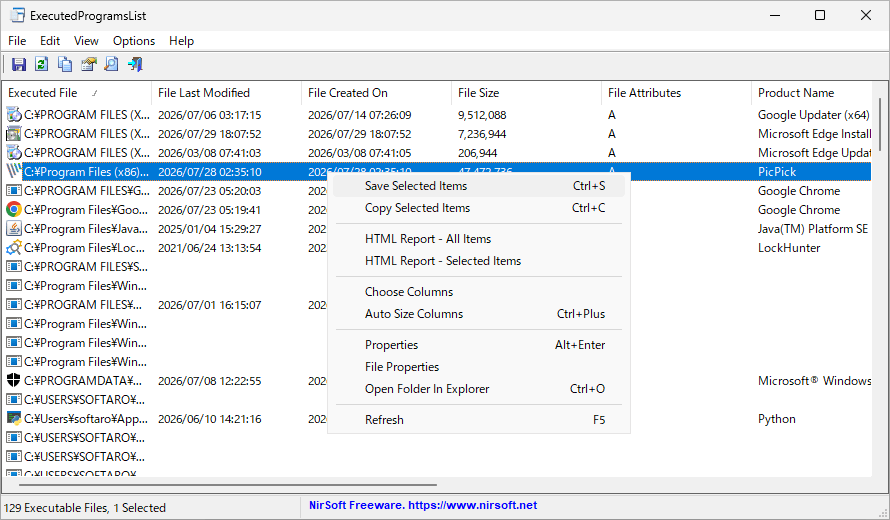890x520 pixels.
Task: Click the Save floppy disk toolbar icon
Action: click(x=19, y=64)
